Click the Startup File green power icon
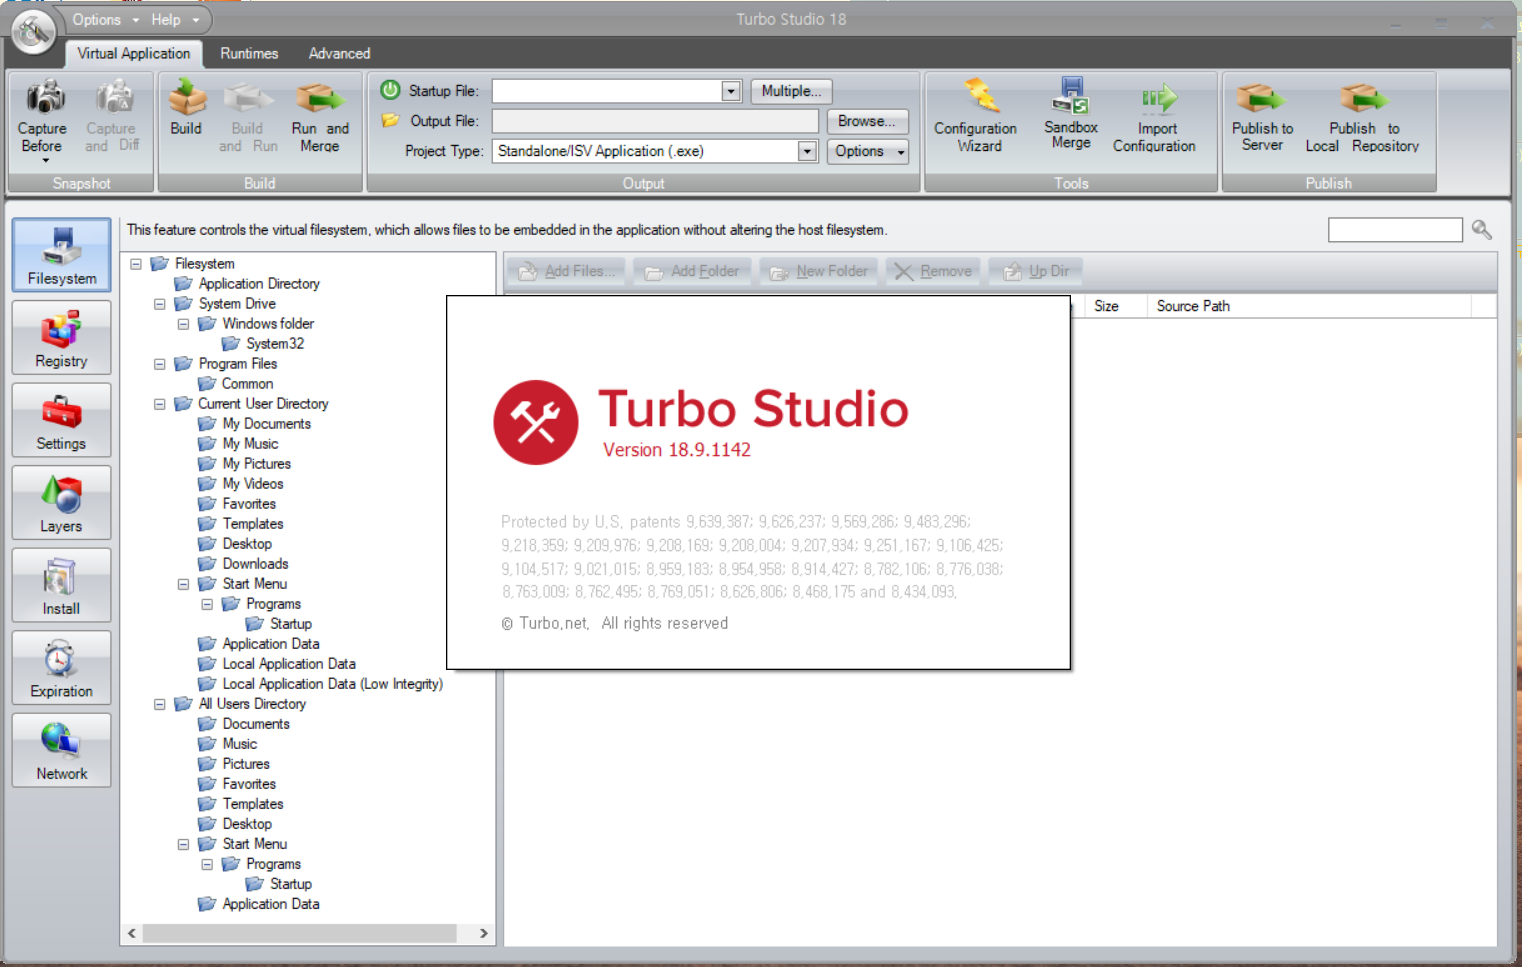Screen dimensions: 1522x967 tap(390, 90)
